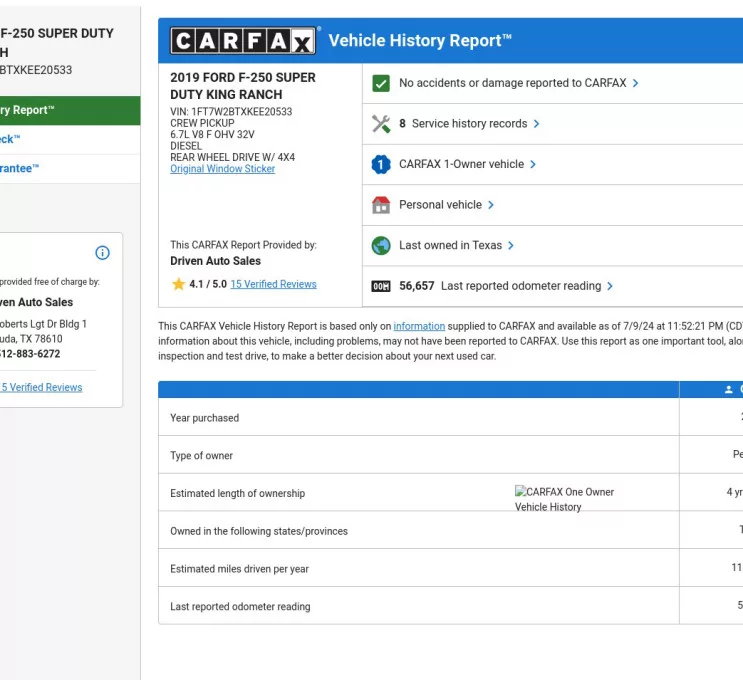Viewport: 743px width, 680px height.
Task: Click 'Vehicle History Report' header title
Action: coord(420,41)
